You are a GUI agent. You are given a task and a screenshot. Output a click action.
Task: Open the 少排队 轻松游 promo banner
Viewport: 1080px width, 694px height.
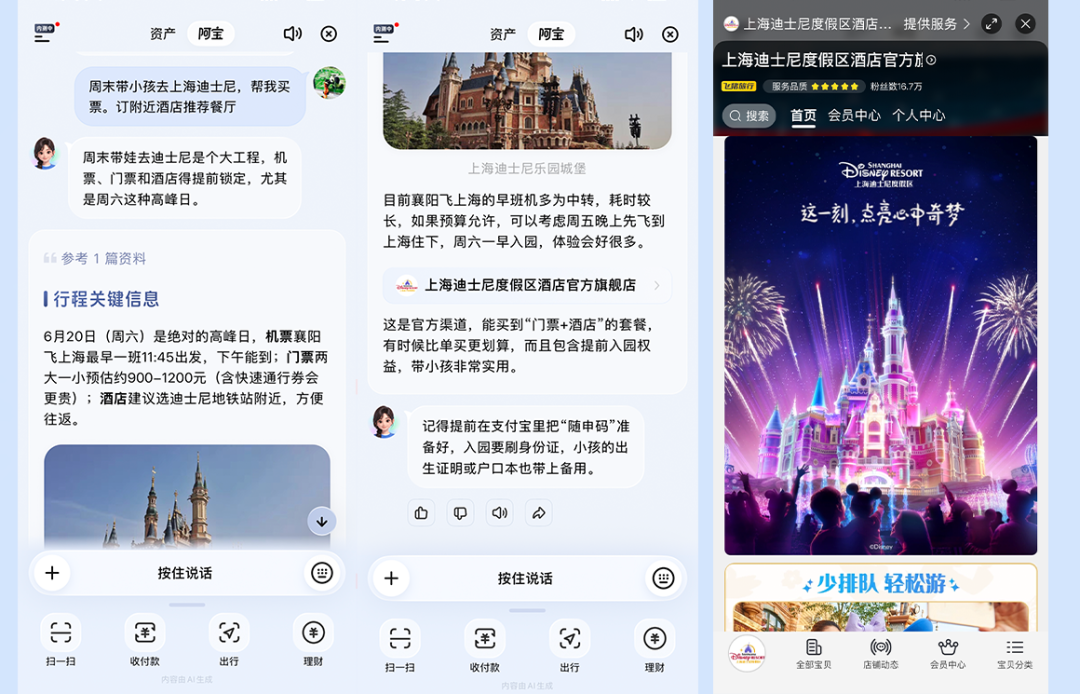(x=880, y=598)
